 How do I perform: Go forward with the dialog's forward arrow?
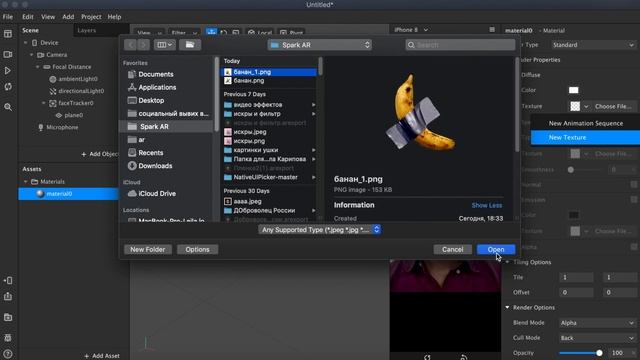click(143, 45)
